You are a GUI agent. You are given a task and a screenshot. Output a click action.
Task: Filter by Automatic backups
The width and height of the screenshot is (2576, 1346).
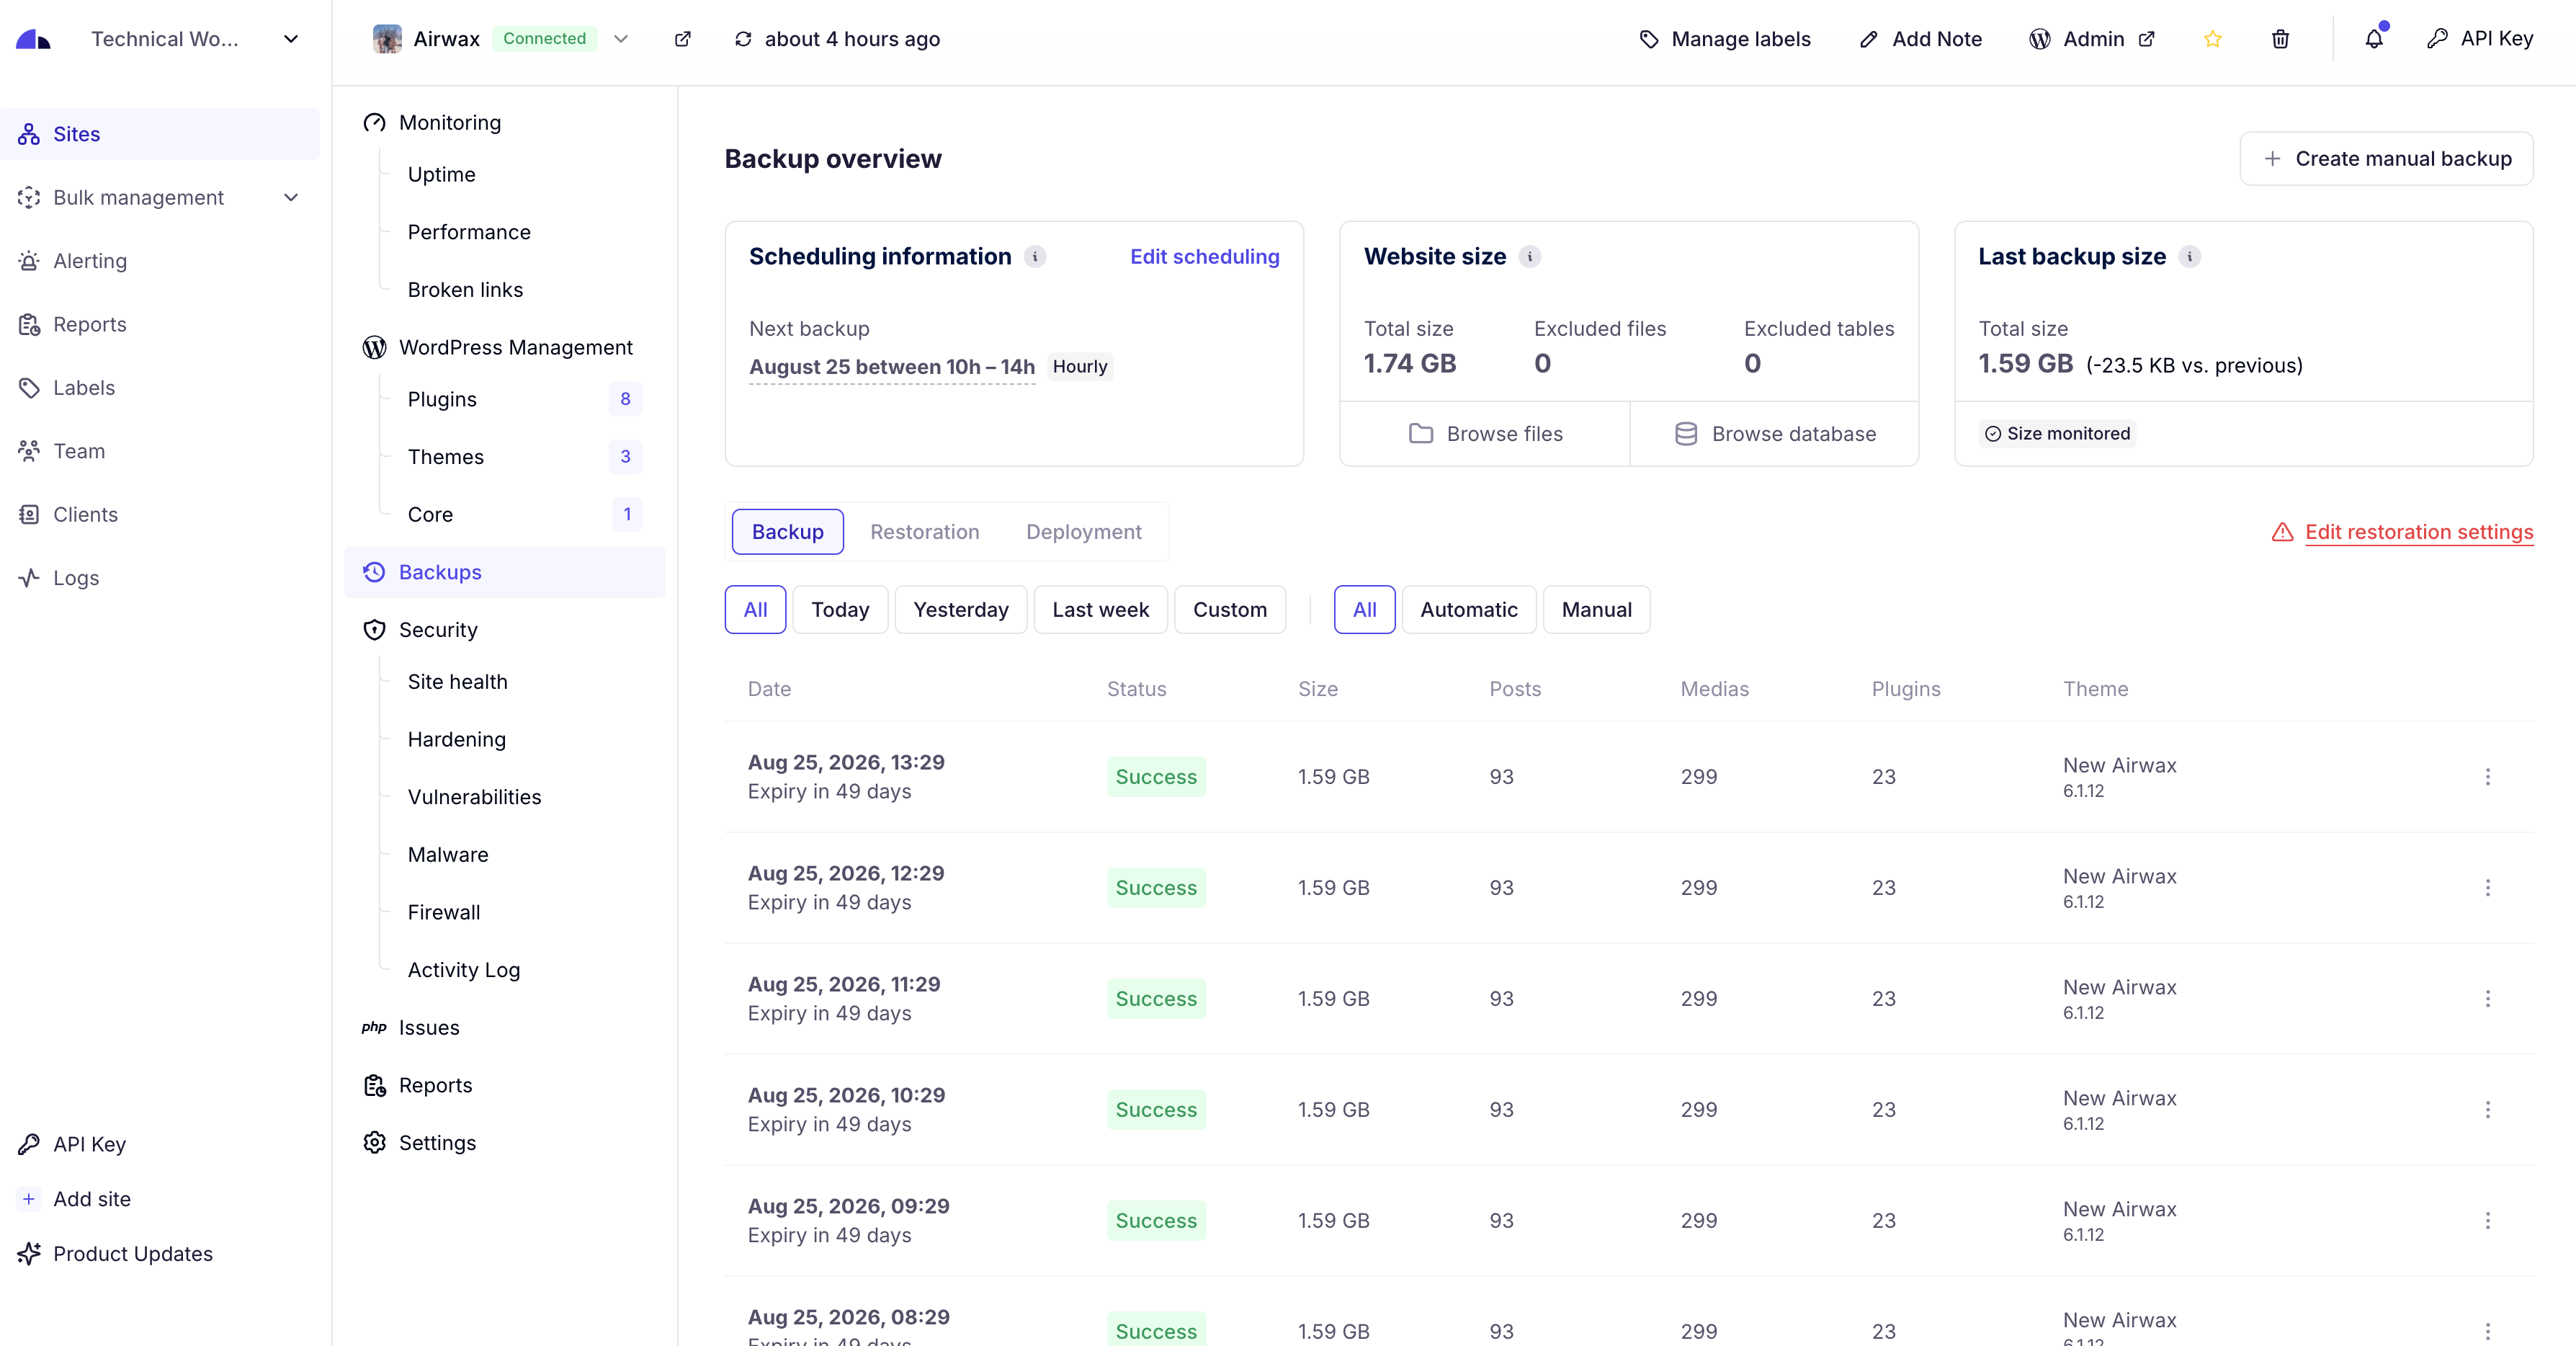(1469, 610)
